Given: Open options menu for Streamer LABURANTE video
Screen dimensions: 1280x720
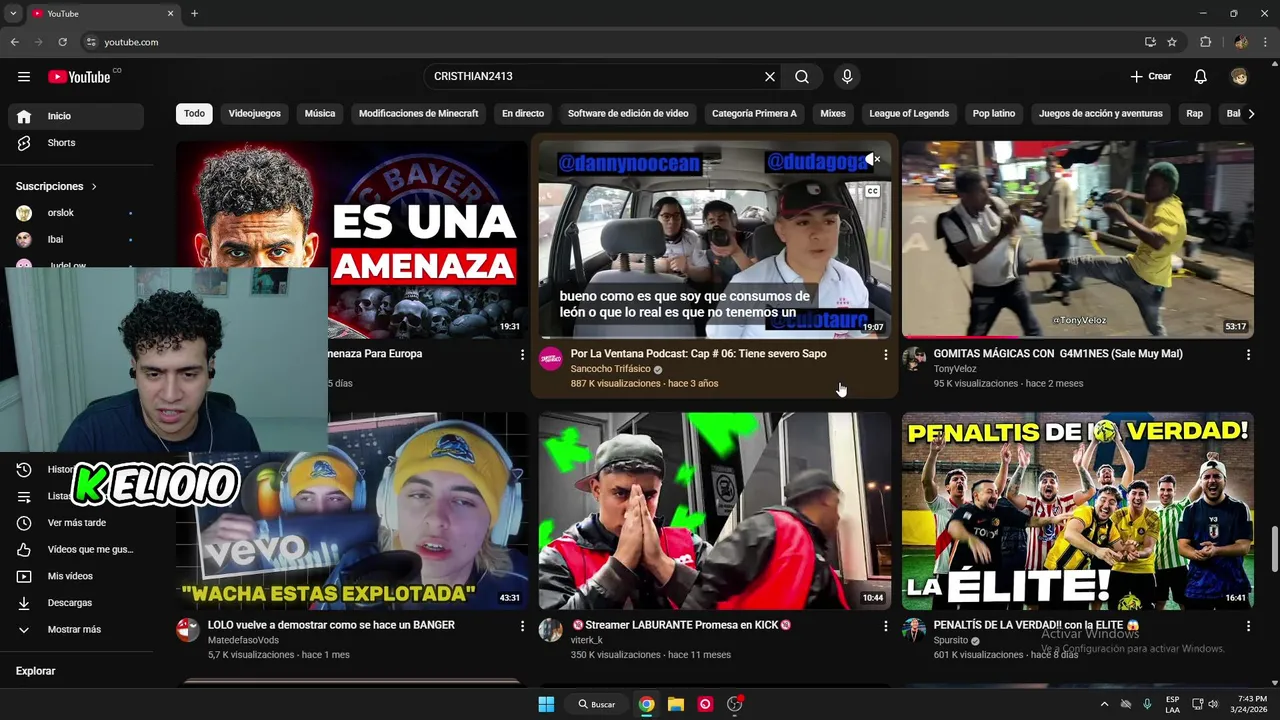Looking at the screenshot, I should pyautogui.click(x=885, y=626).
